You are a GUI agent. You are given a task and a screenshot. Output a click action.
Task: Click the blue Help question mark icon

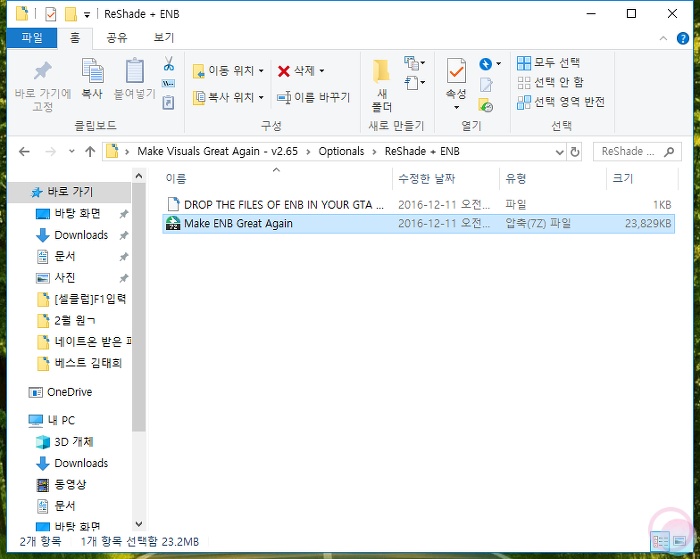[x=683, y=38]
